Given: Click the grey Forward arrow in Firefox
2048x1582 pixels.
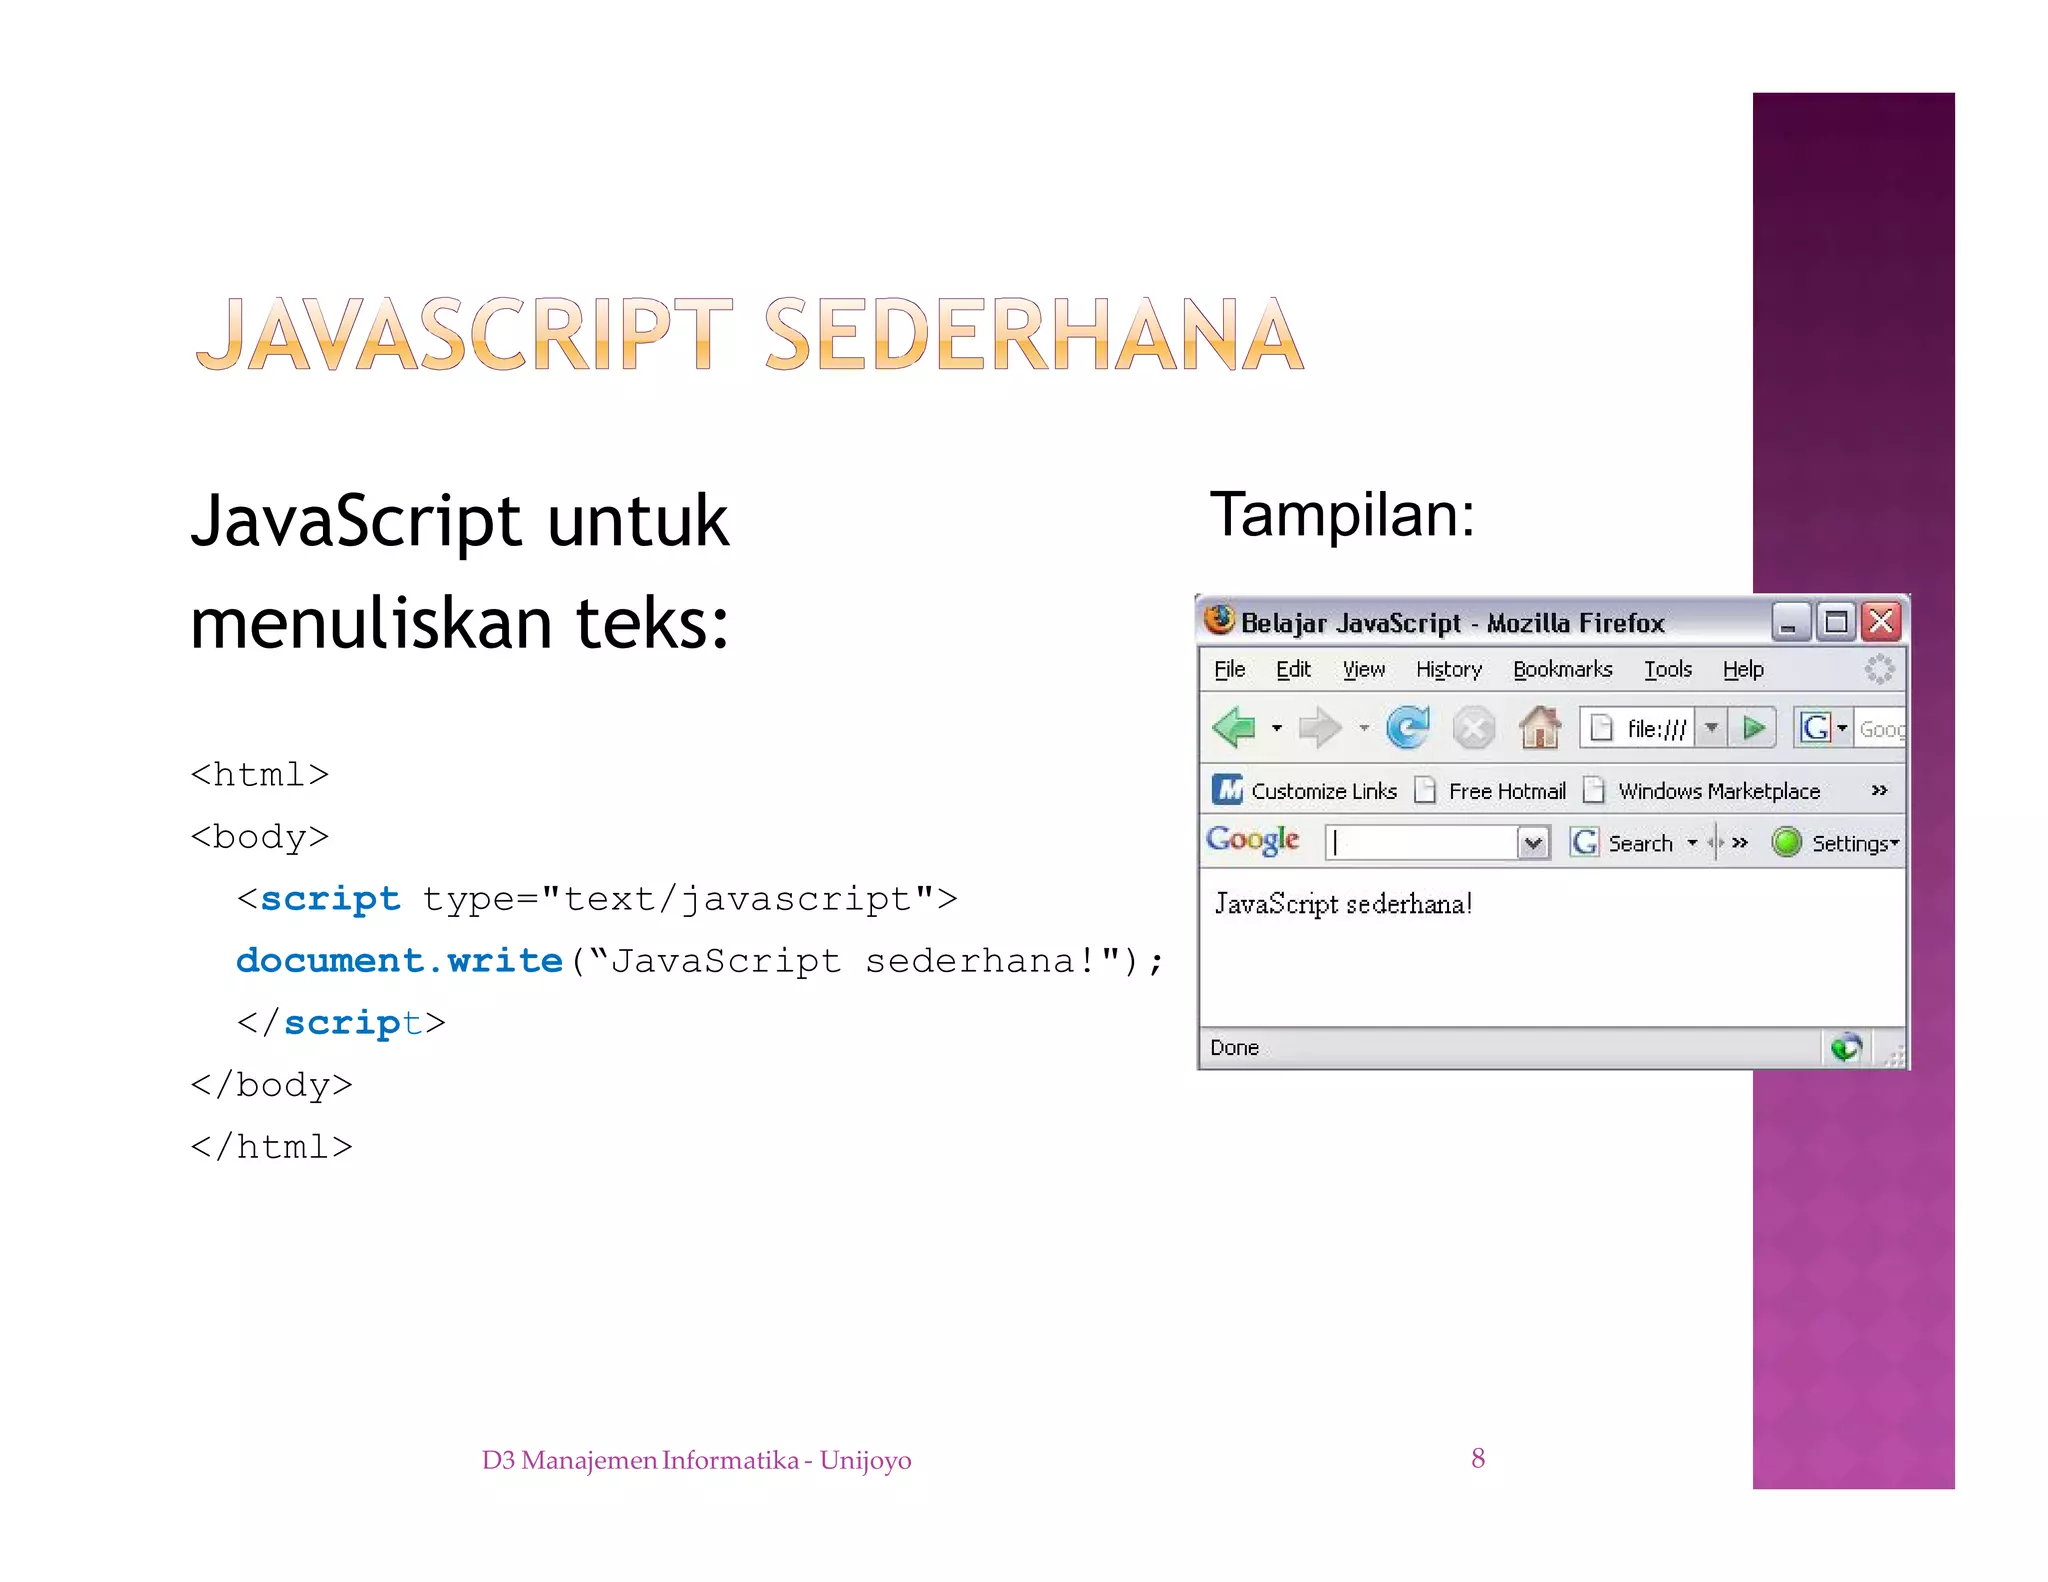Looking at the screenshot, I should coord(1319,728).
